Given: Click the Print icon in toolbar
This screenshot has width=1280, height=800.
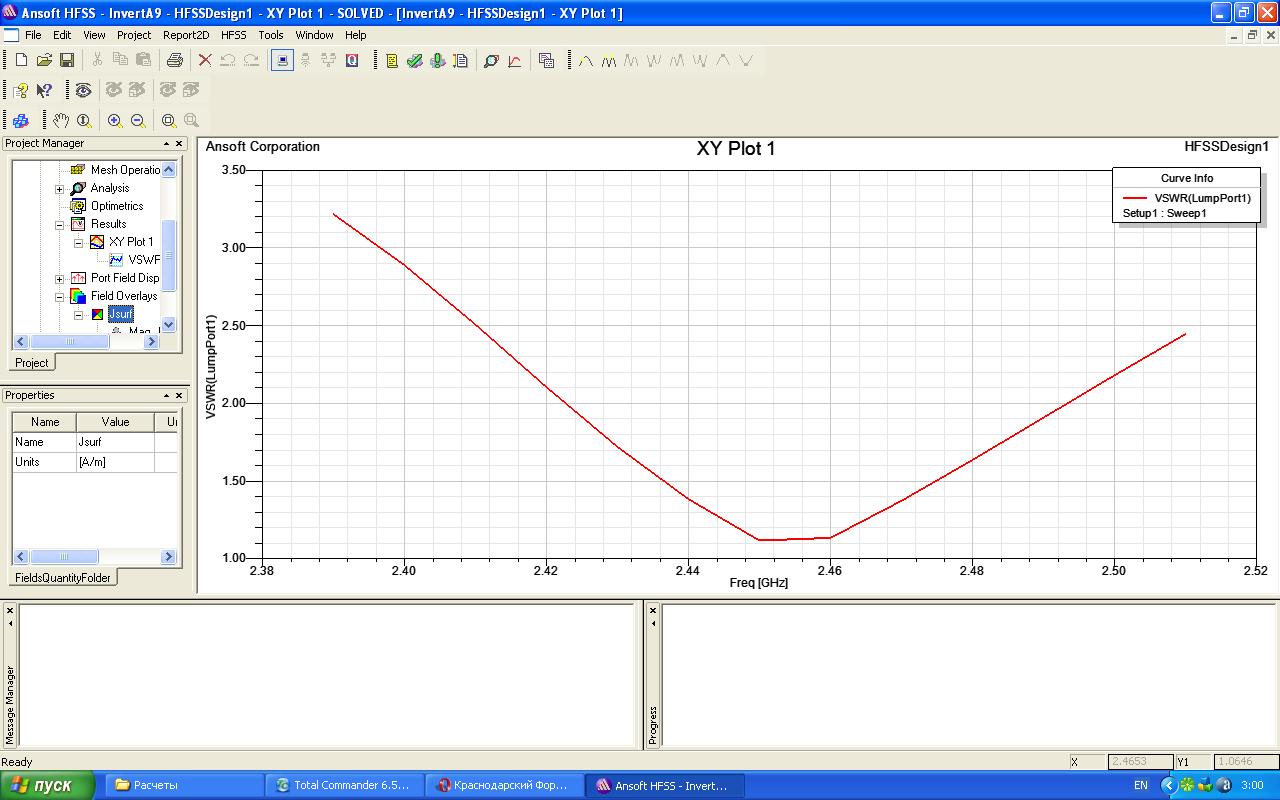Looking at the screenshot, I should tap(174, 61).
